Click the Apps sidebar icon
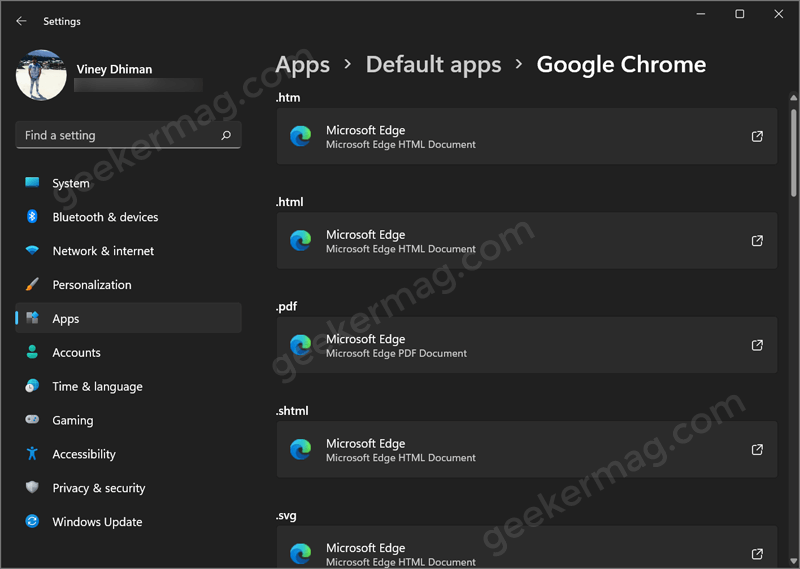The width and height of the screenshot is (800, 569). pyautogui.click(x=32, y=318)
